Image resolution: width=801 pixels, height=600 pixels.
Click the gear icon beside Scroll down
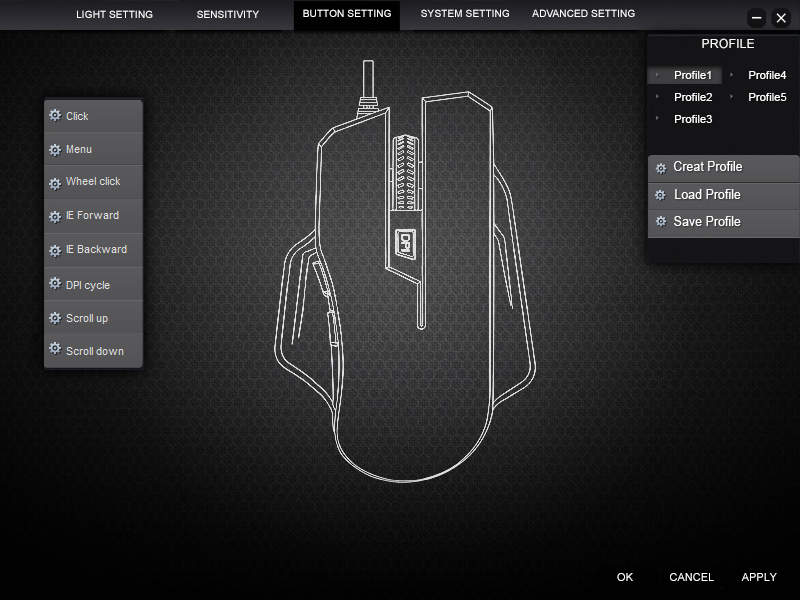55,350
